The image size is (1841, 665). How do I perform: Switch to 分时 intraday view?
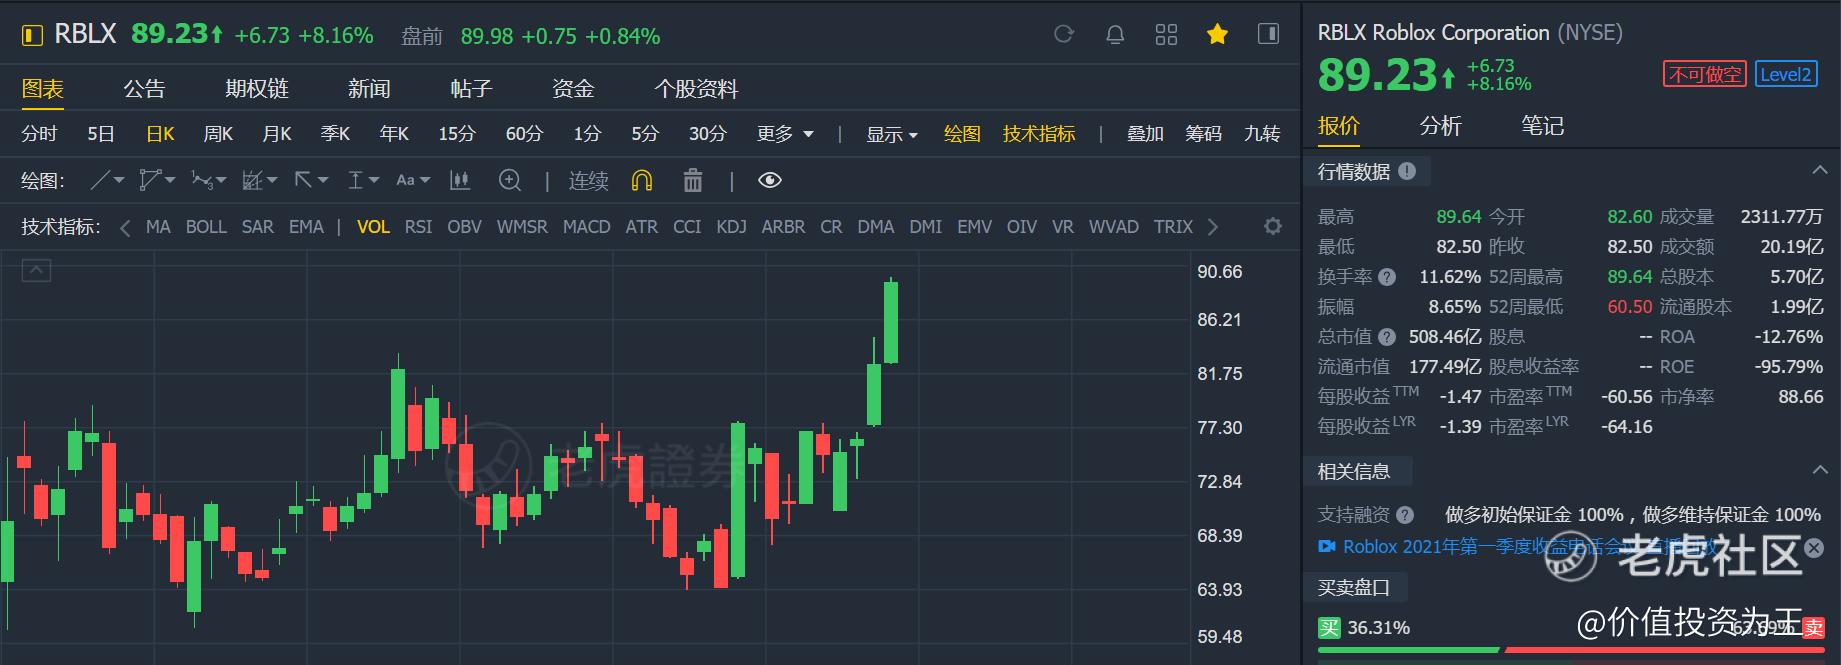40,134
